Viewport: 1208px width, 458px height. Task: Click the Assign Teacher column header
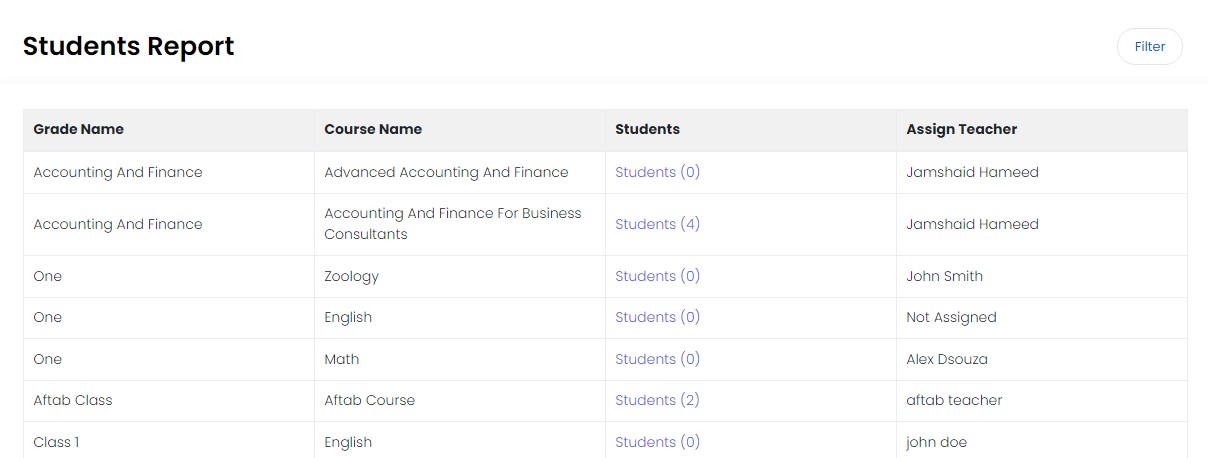click(961, 129)
